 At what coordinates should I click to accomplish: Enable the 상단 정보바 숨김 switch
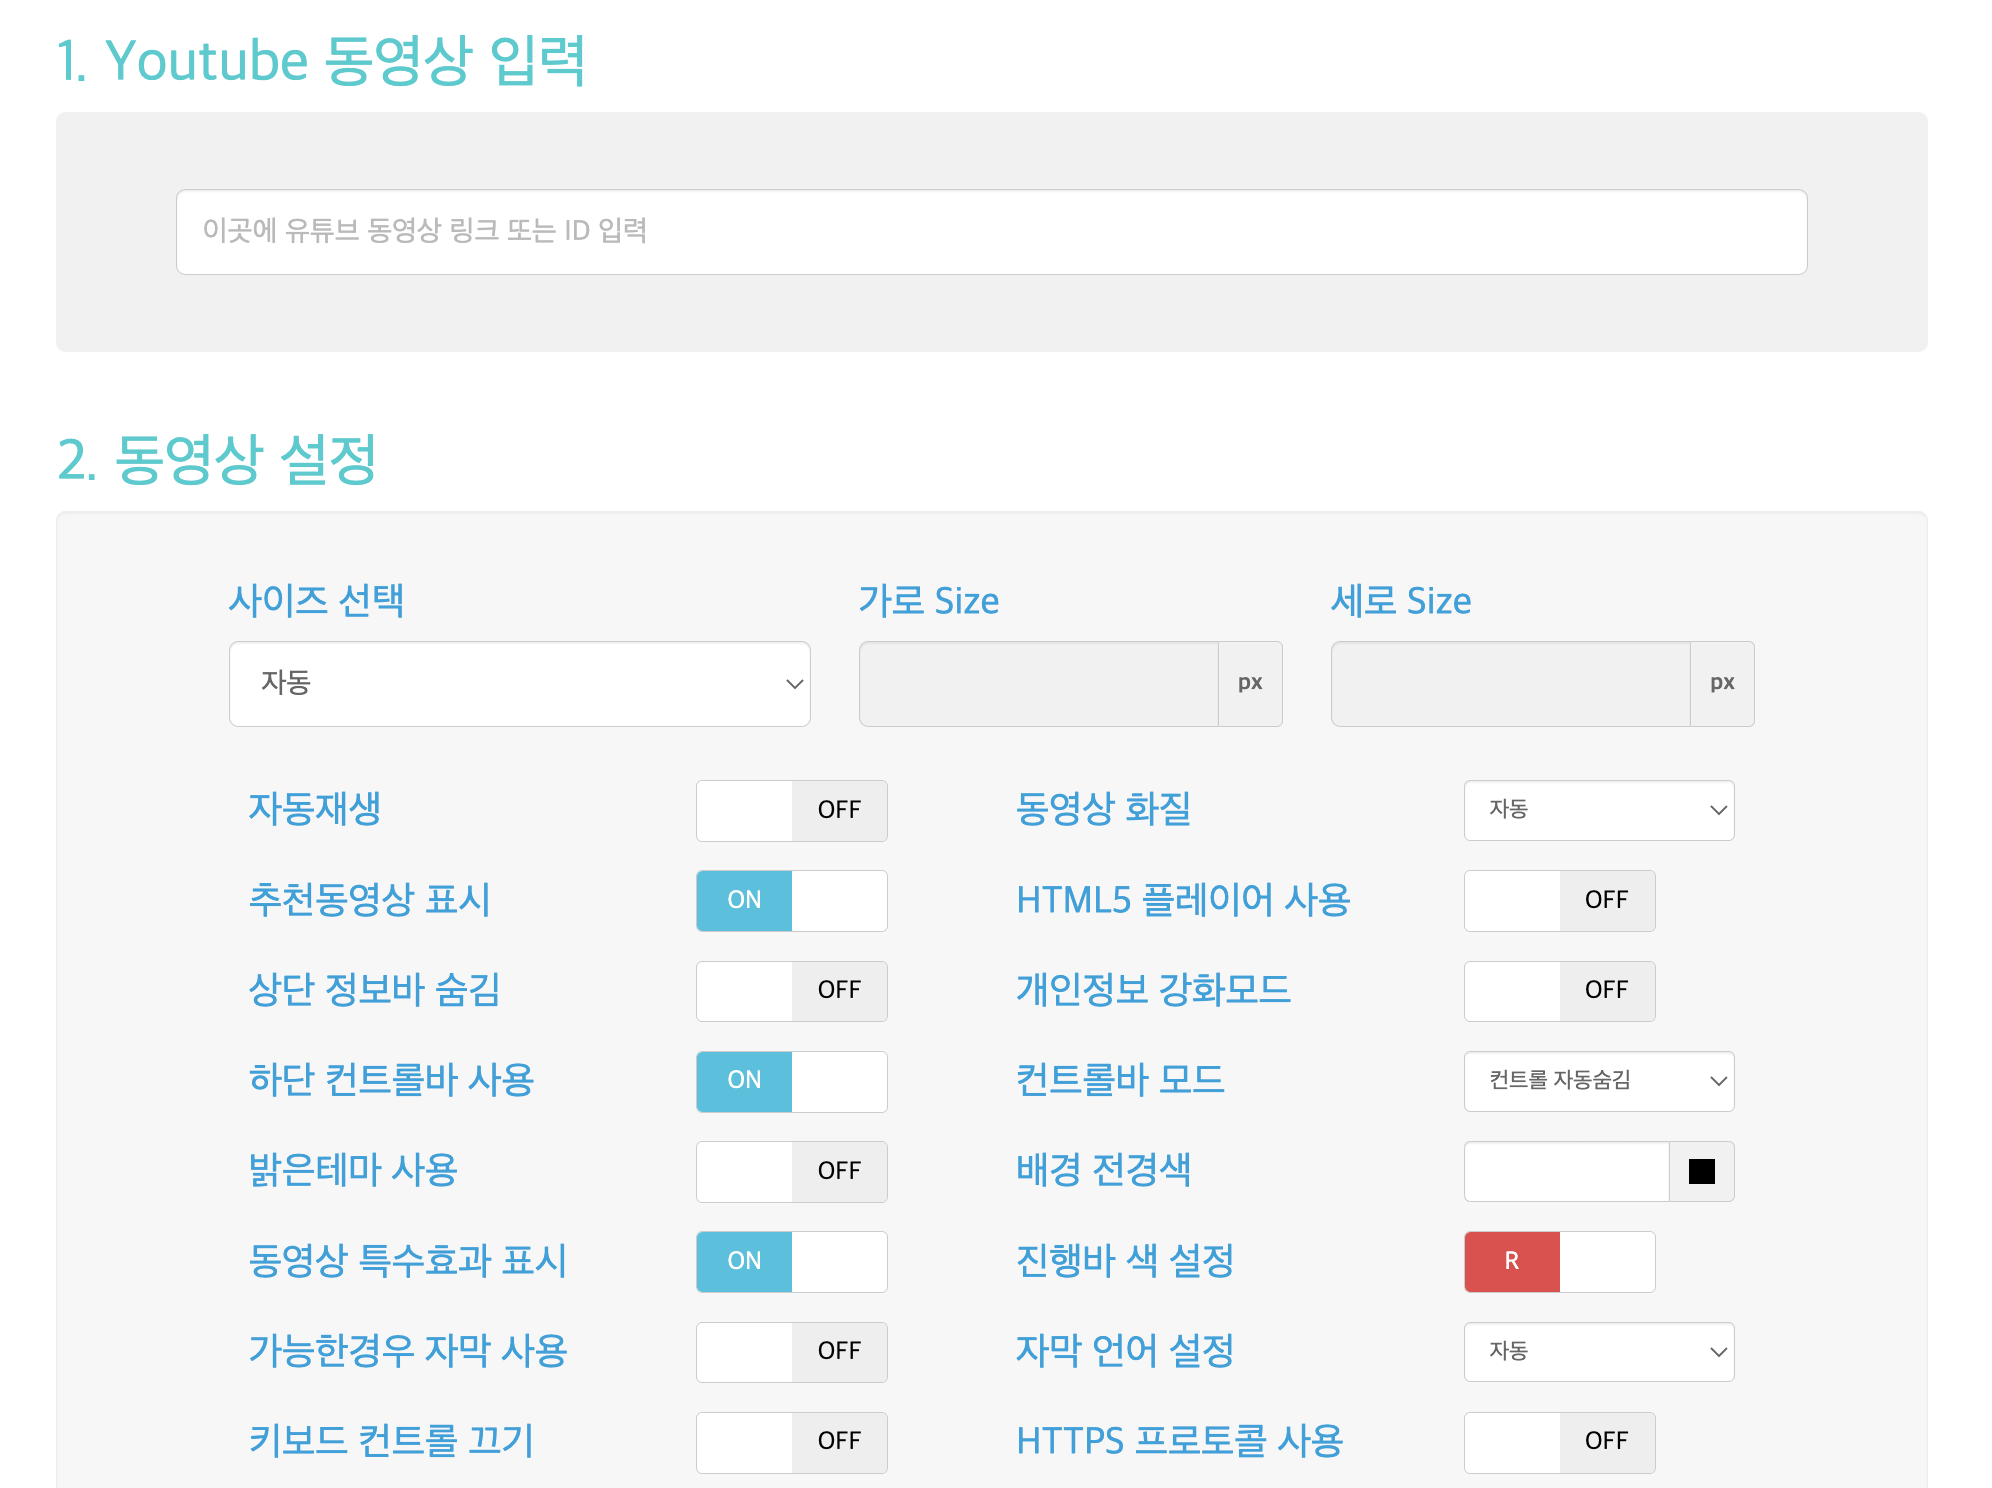point(791,991)
